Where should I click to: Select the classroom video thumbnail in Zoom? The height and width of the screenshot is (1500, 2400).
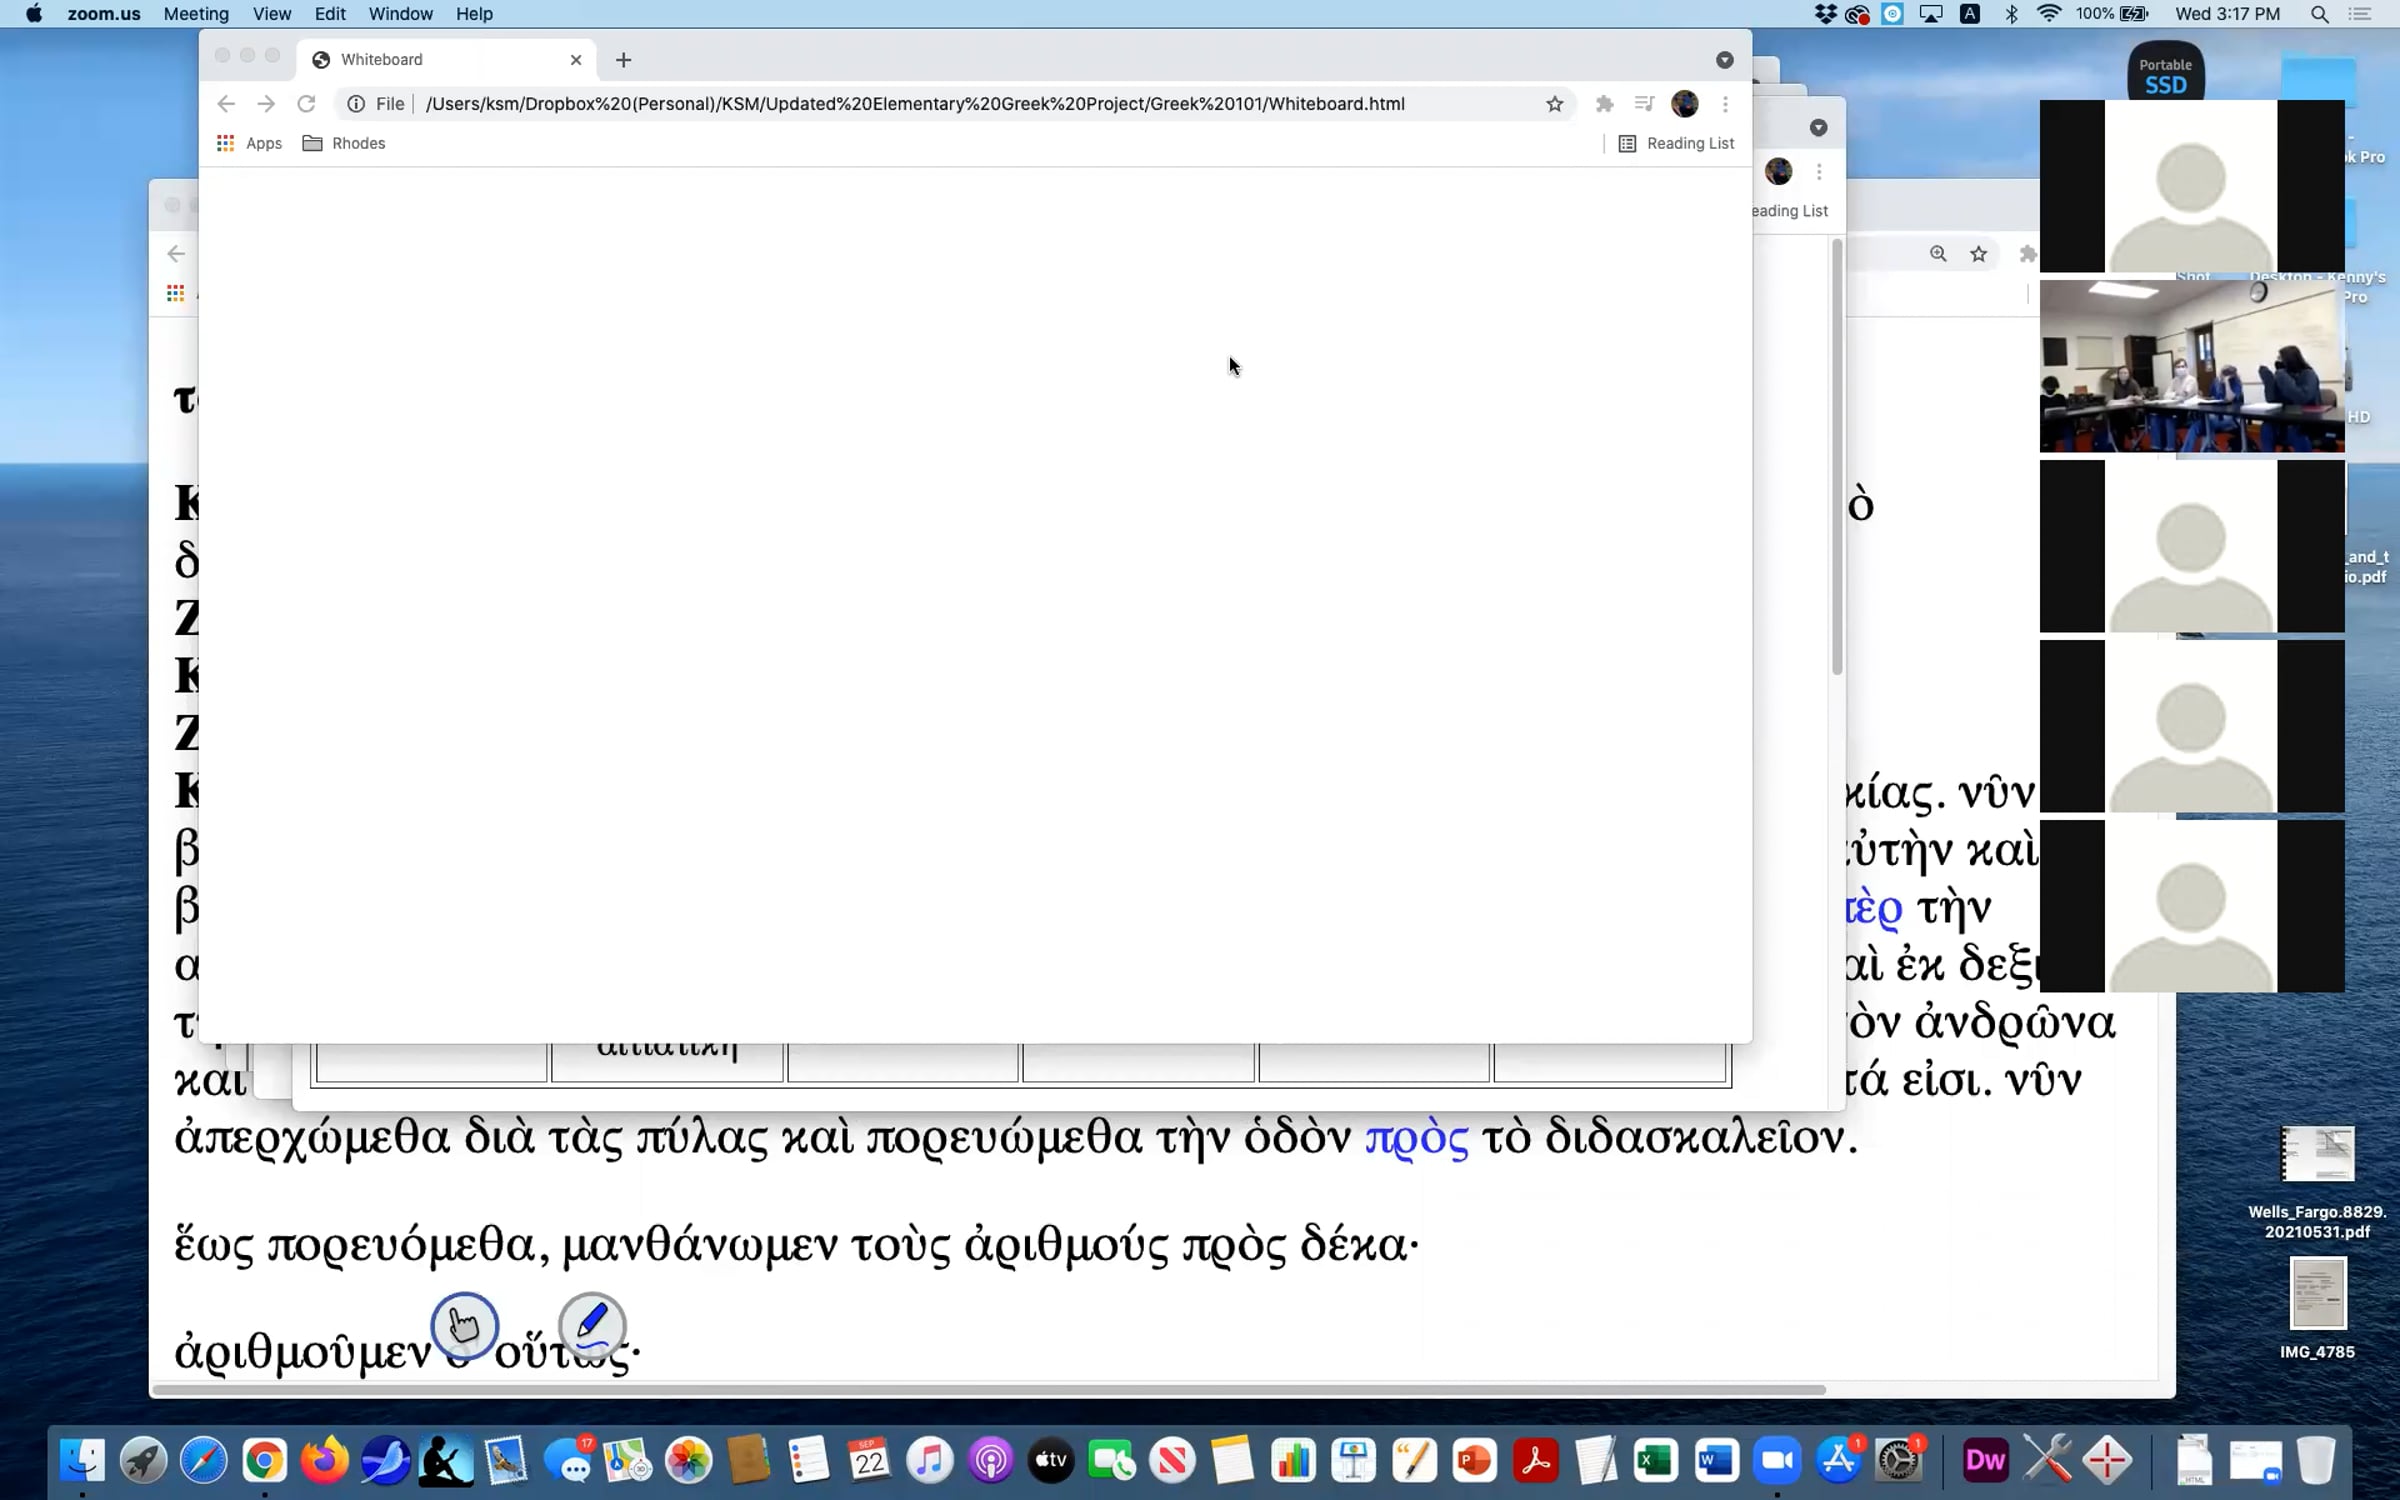click(x=2192, y=366)
